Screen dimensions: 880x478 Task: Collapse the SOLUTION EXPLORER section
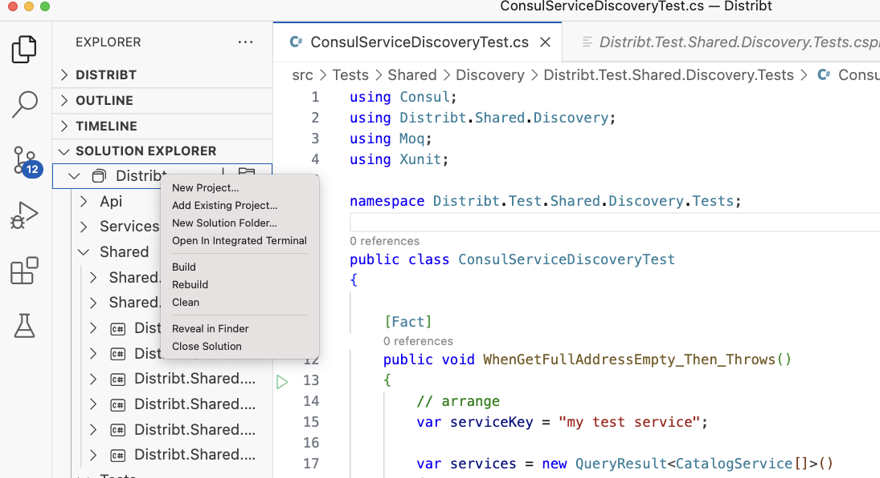tap(64, 151)
